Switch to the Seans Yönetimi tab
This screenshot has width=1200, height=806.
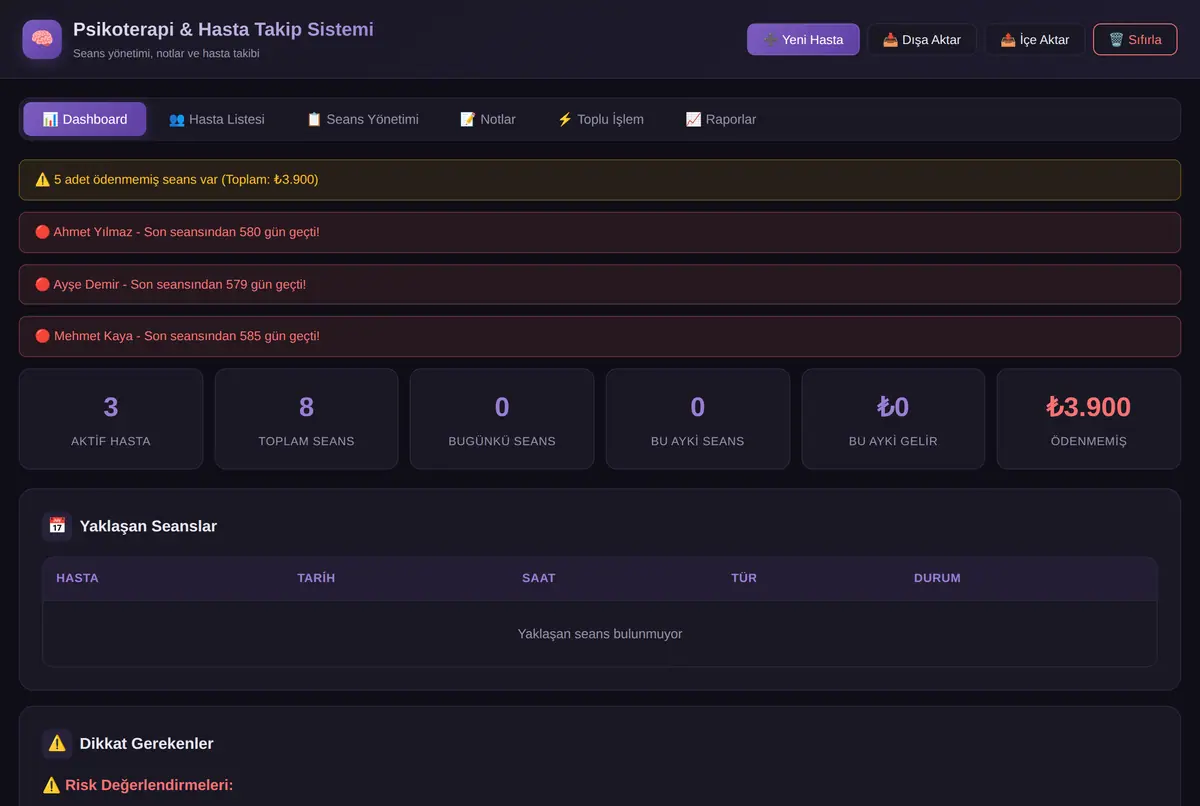point(362,119)
